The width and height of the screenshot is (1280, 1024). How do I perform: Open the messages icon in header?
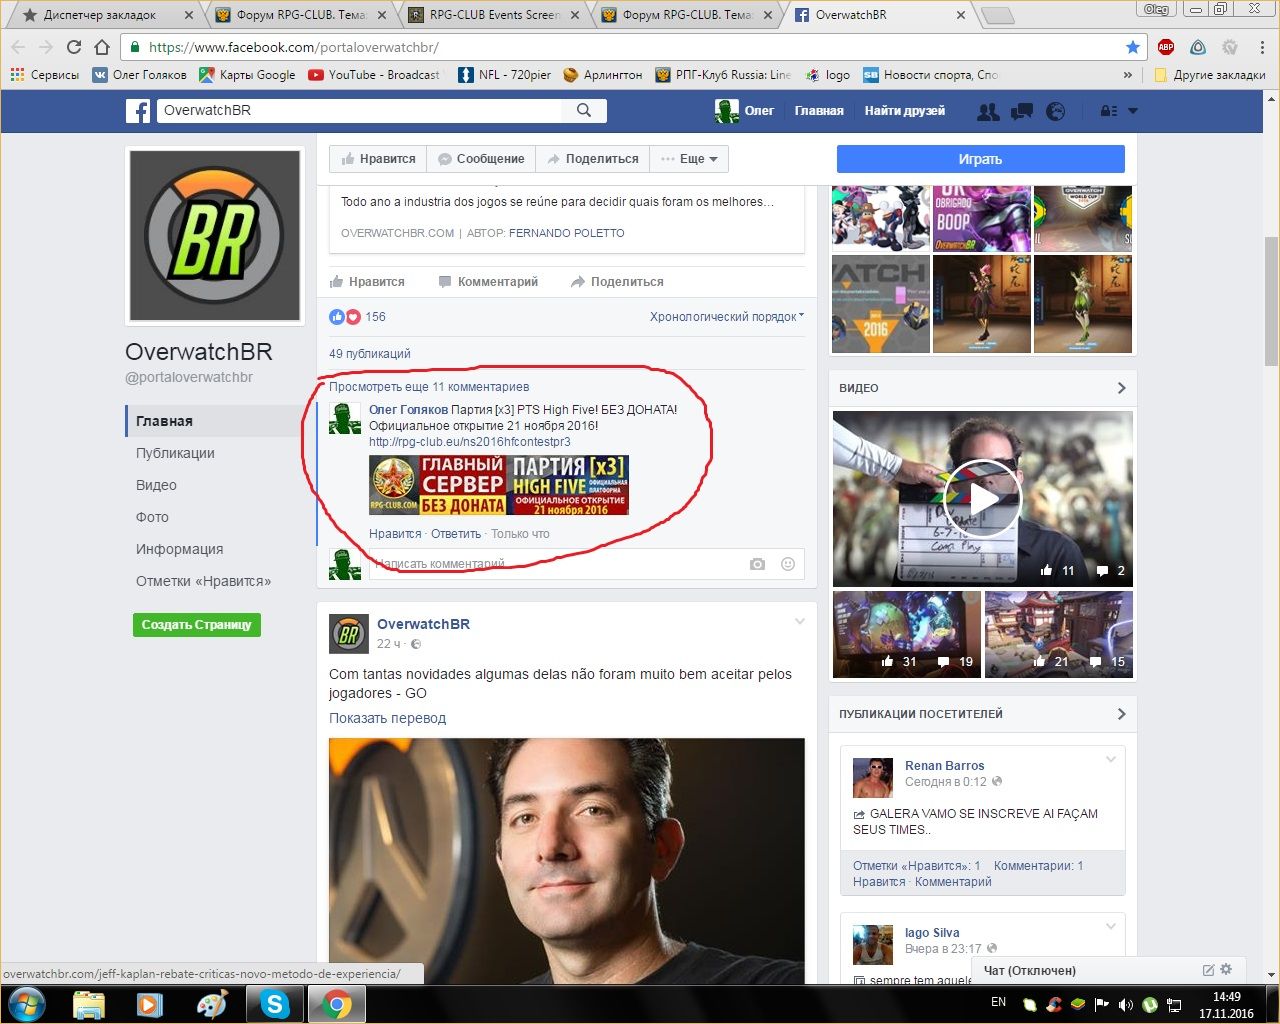click(x=1022, y=111)
